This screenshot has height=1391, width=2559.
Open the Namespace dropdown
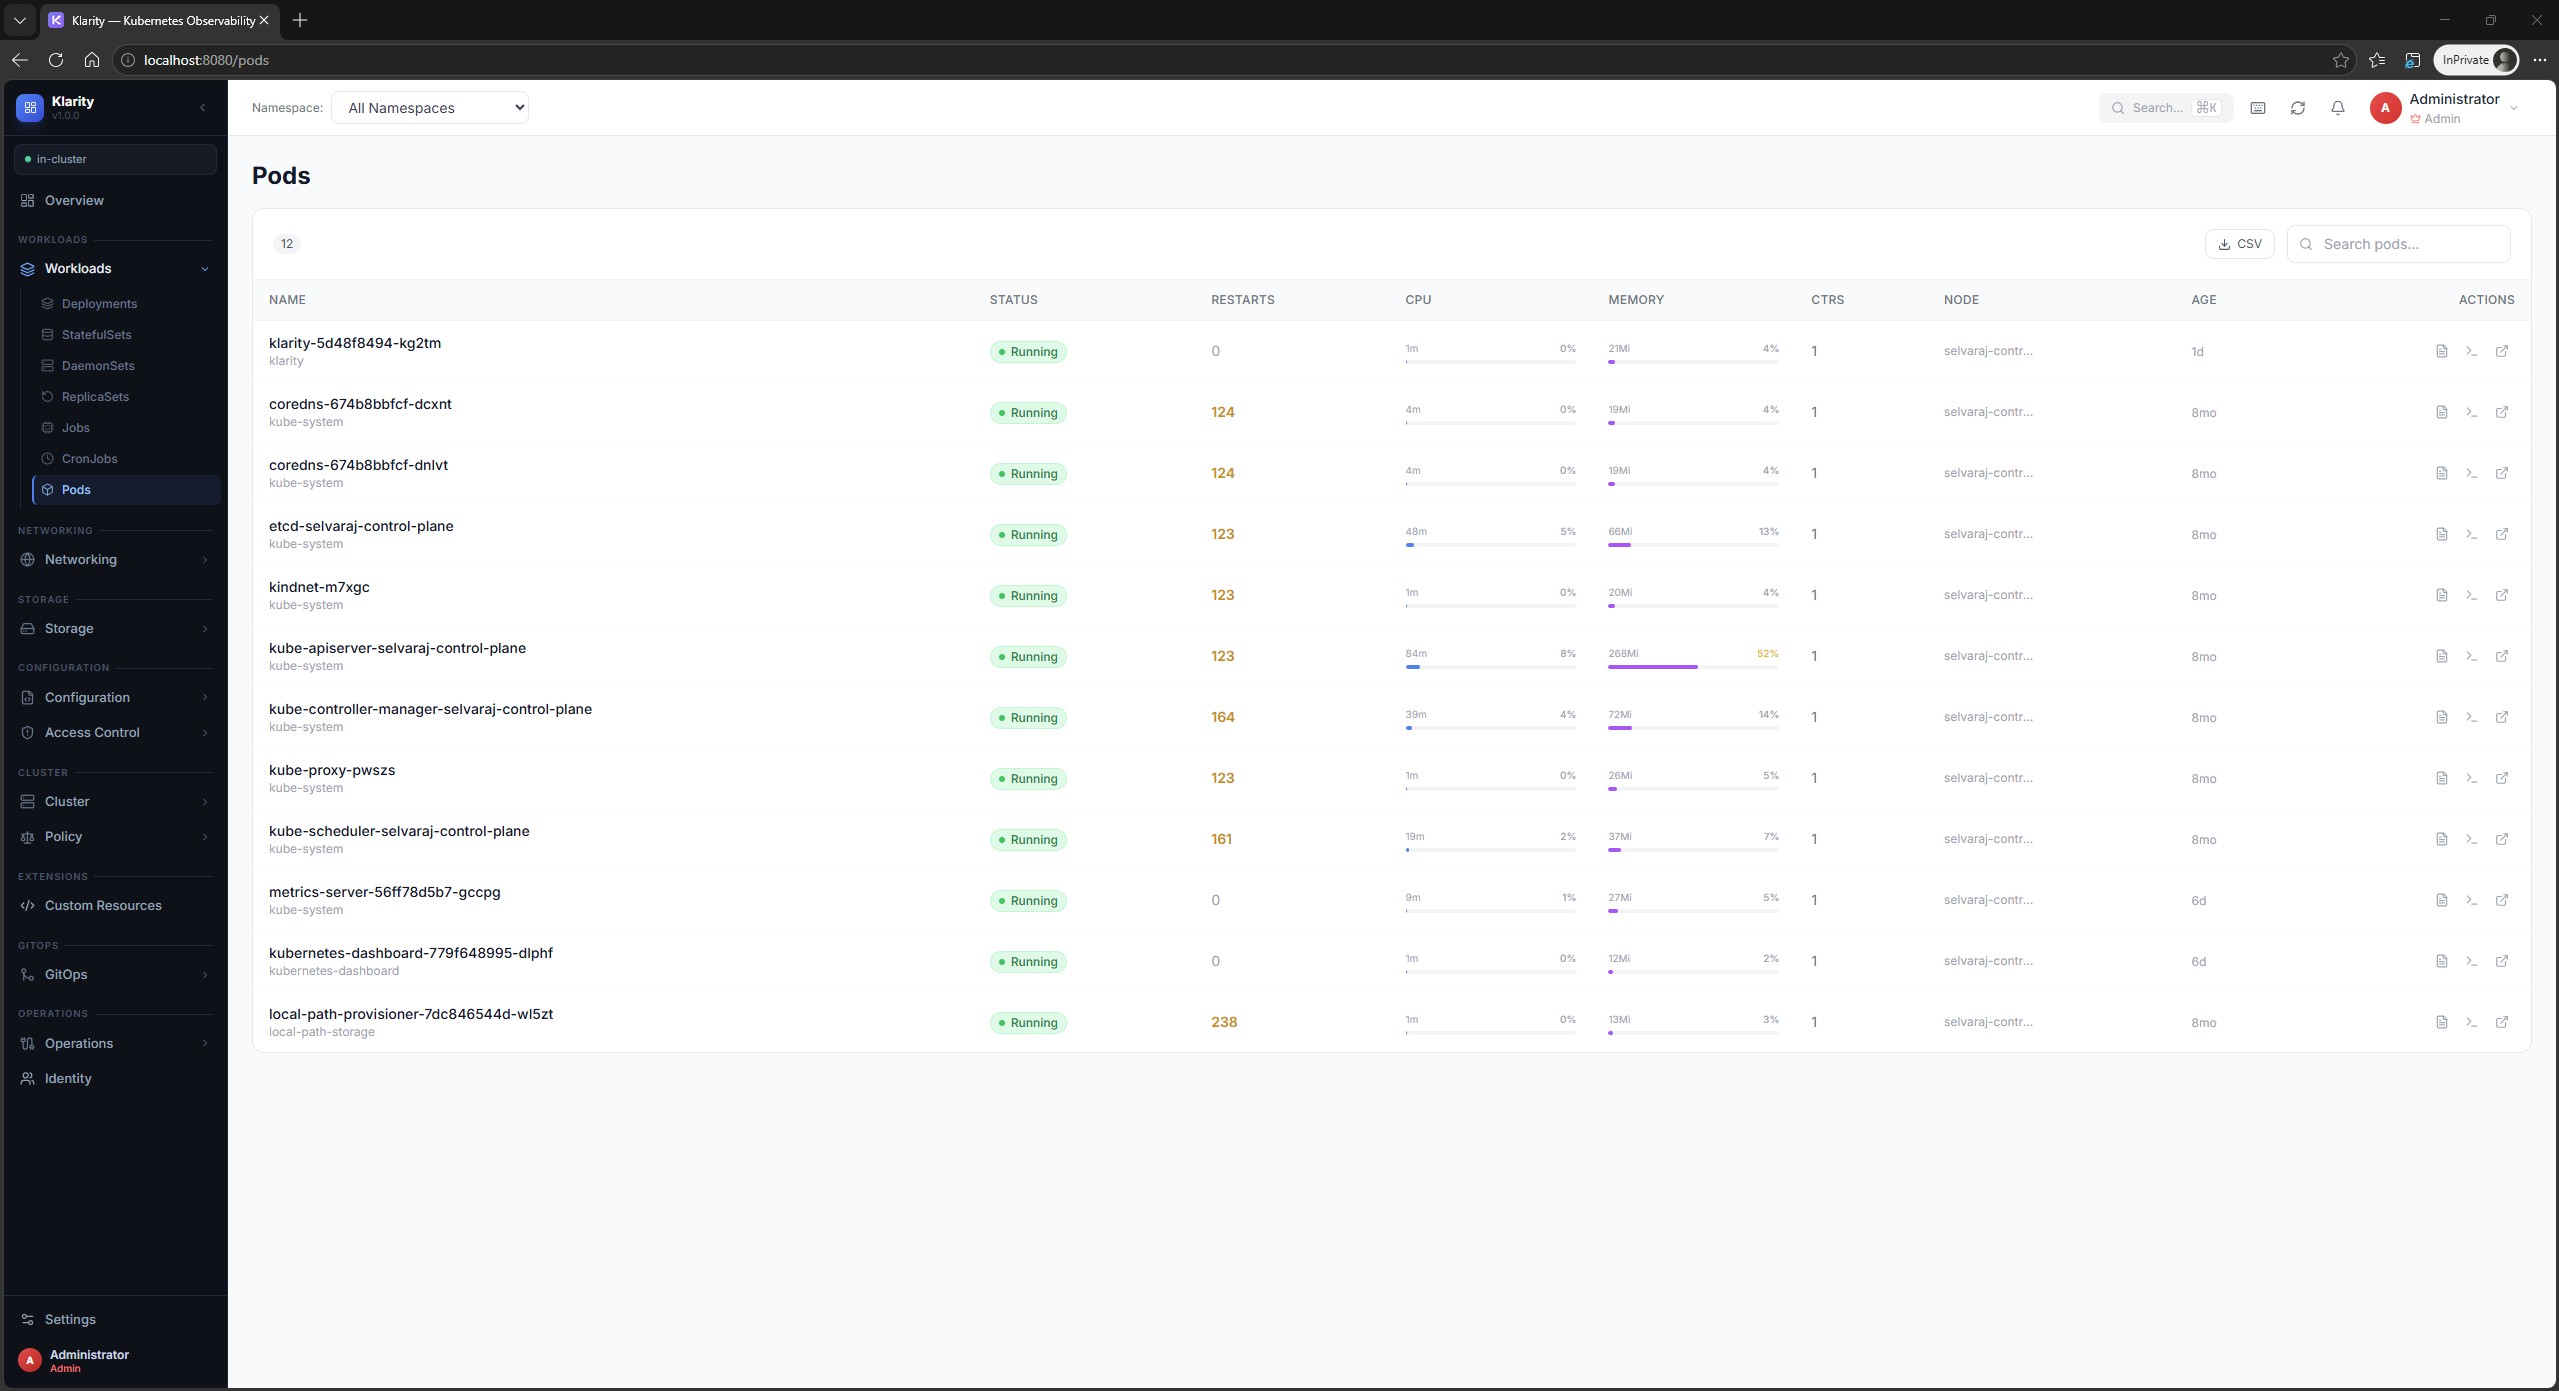pos(430,108)
